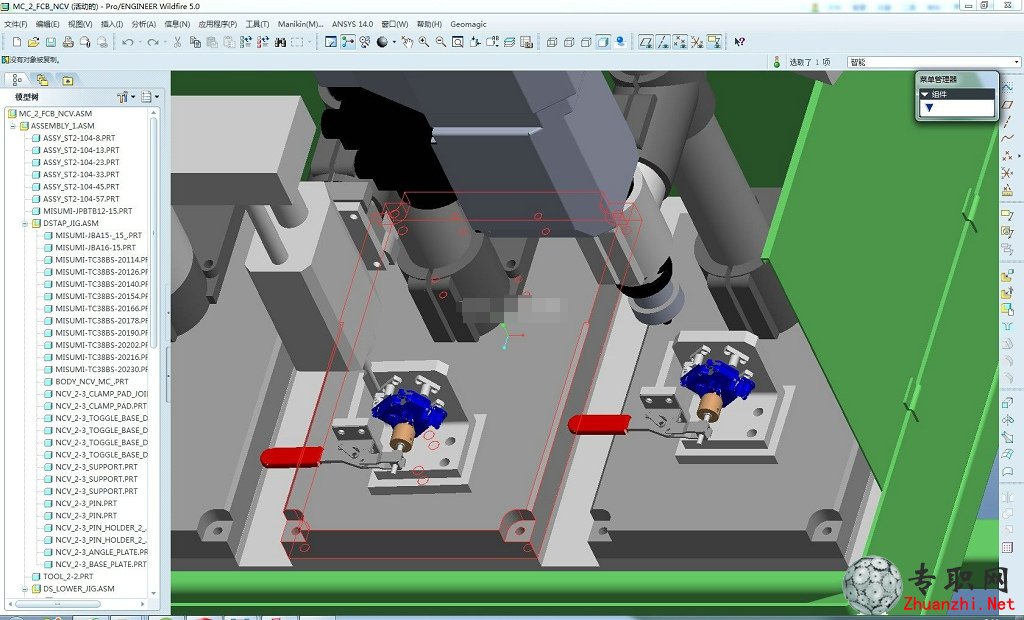Click the model tree vertical scrollbar
The height and width of the screenshot is (620, 1024).
[x=154, y=232]
